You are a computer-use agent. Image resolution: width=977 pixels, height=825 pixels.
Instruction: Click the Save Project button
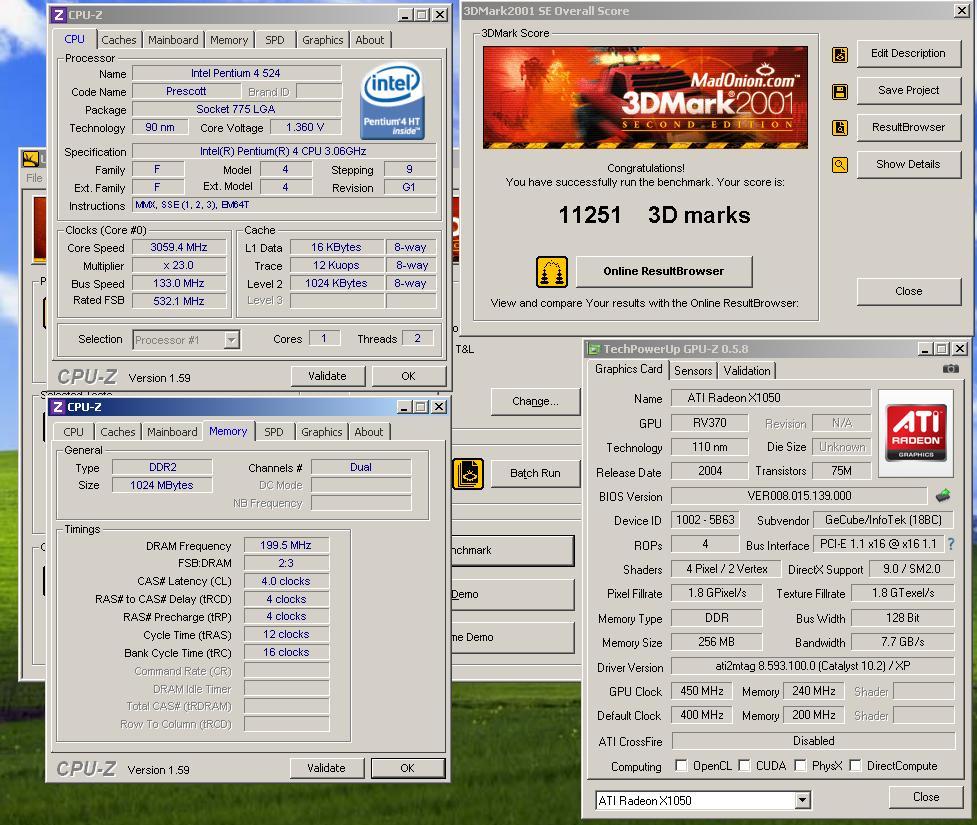pos(908,90)
